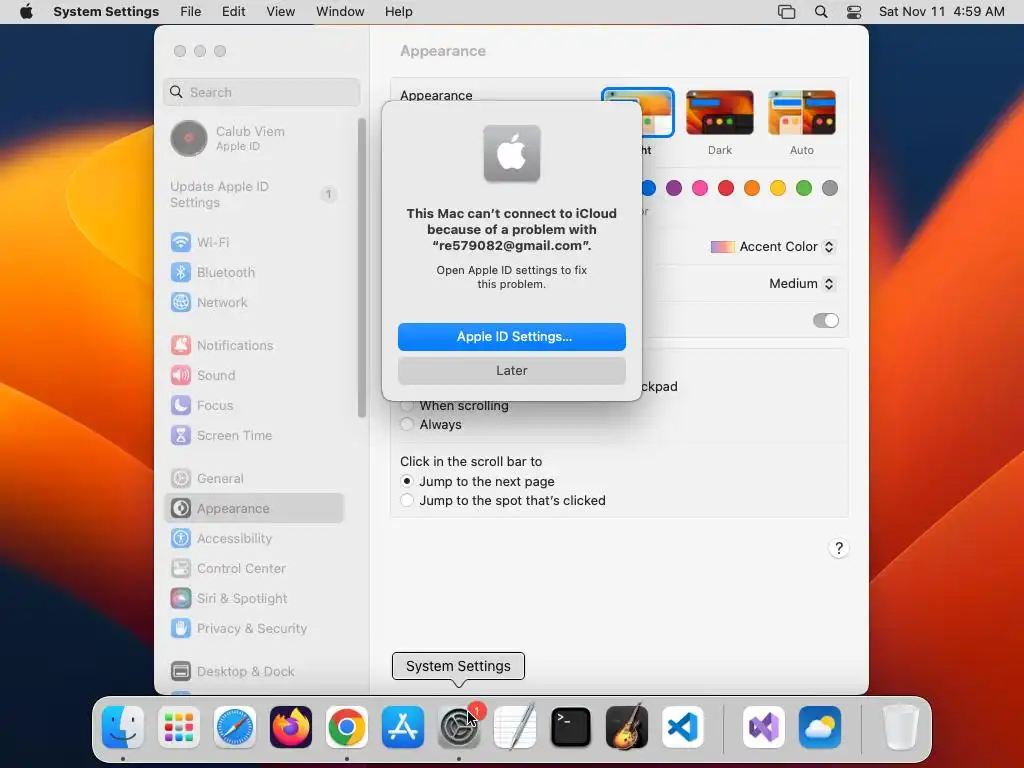The height and width of the screenshot is (768, 1024).
Task: Open the Appearance help button
Action: point(839,548)
